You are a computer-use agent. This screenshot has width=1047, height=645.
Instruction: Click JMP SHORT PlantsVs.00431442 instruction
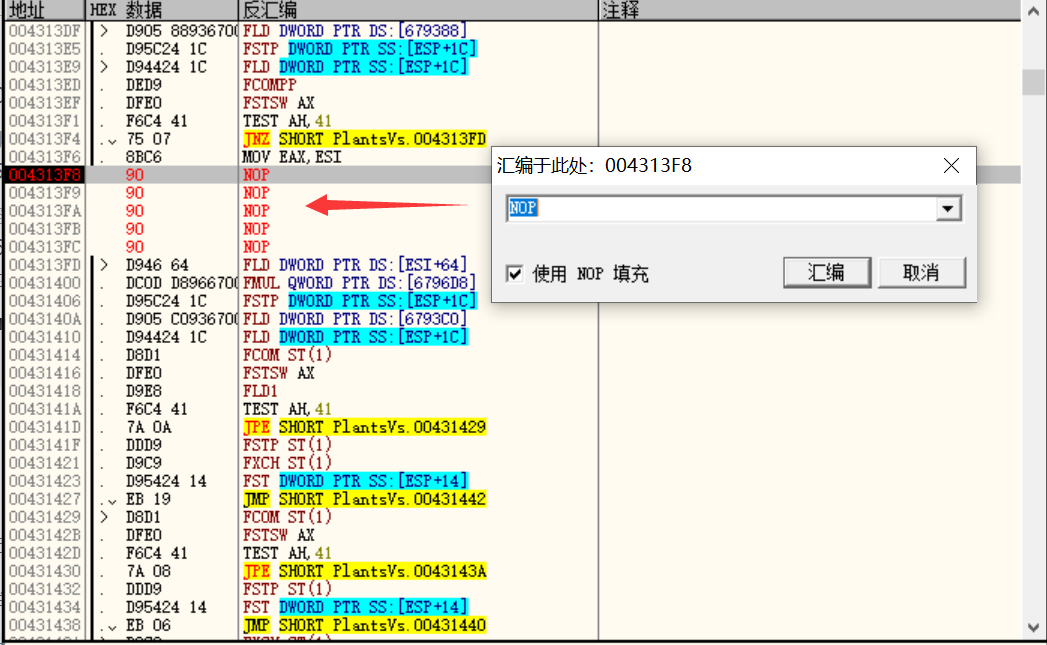coord(365,499)
